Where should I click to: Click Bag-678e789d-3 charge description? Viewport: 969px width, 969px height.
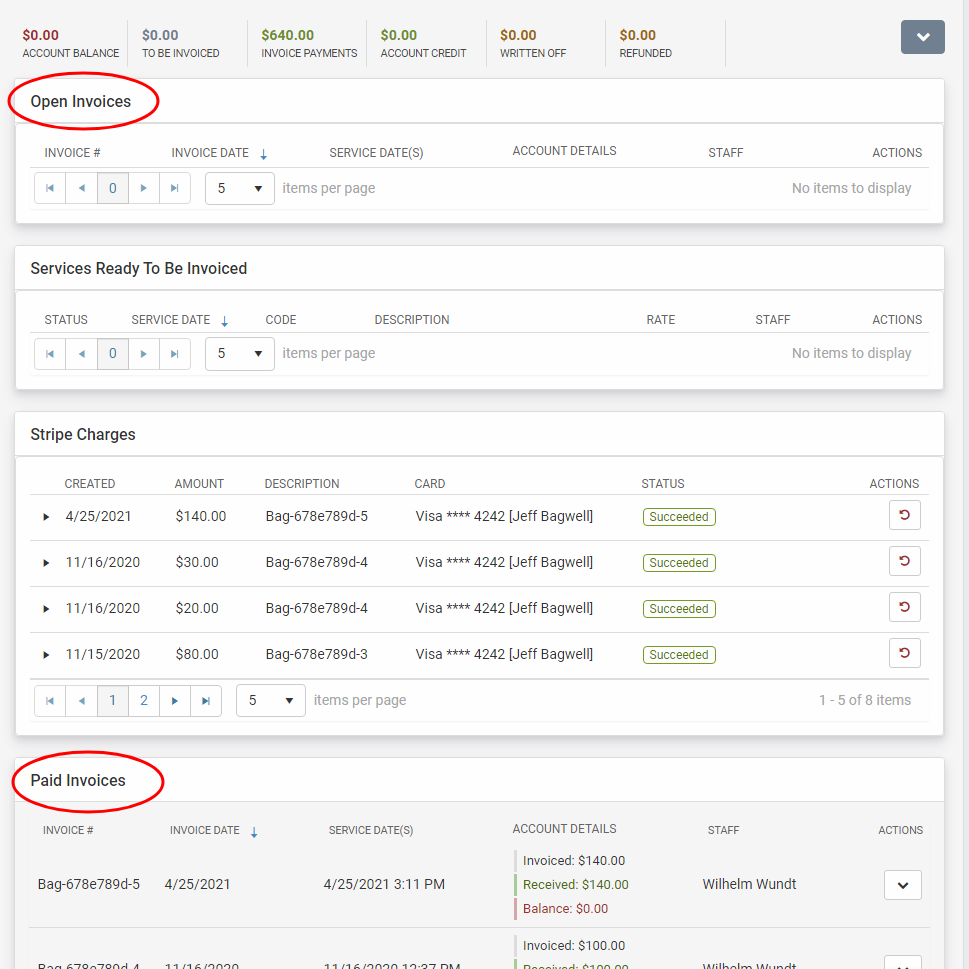[x=316, y=654]
